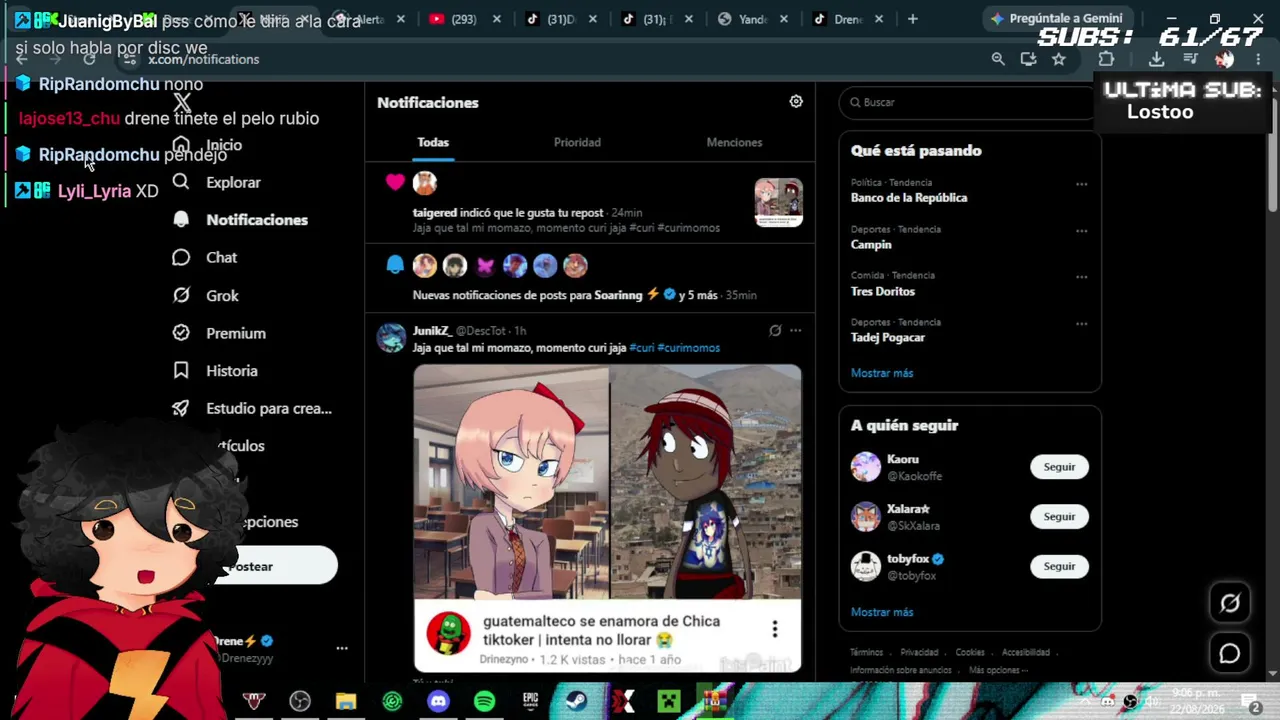Open OBS Studio from the taskbar
Image resolution: width=1280 pixels, height=720 pixels.
[x=300, y=701]
